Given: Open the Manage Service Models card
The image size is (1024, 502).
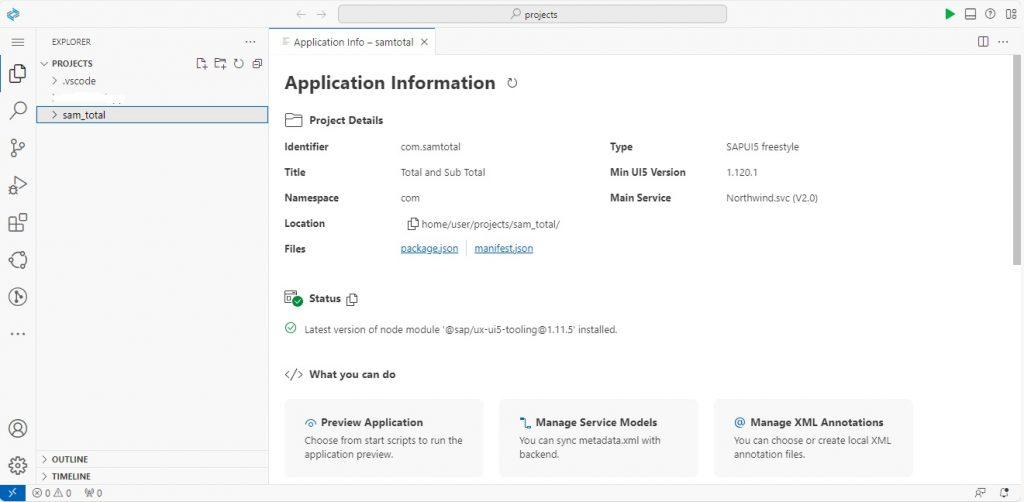Looking at the screenshot, I should pyautogui.click(x=598, y=438).
